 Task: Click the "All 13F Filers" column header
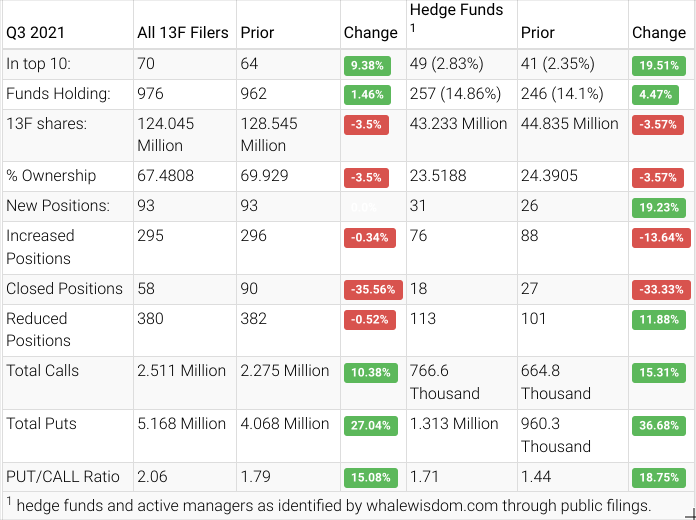184,32
